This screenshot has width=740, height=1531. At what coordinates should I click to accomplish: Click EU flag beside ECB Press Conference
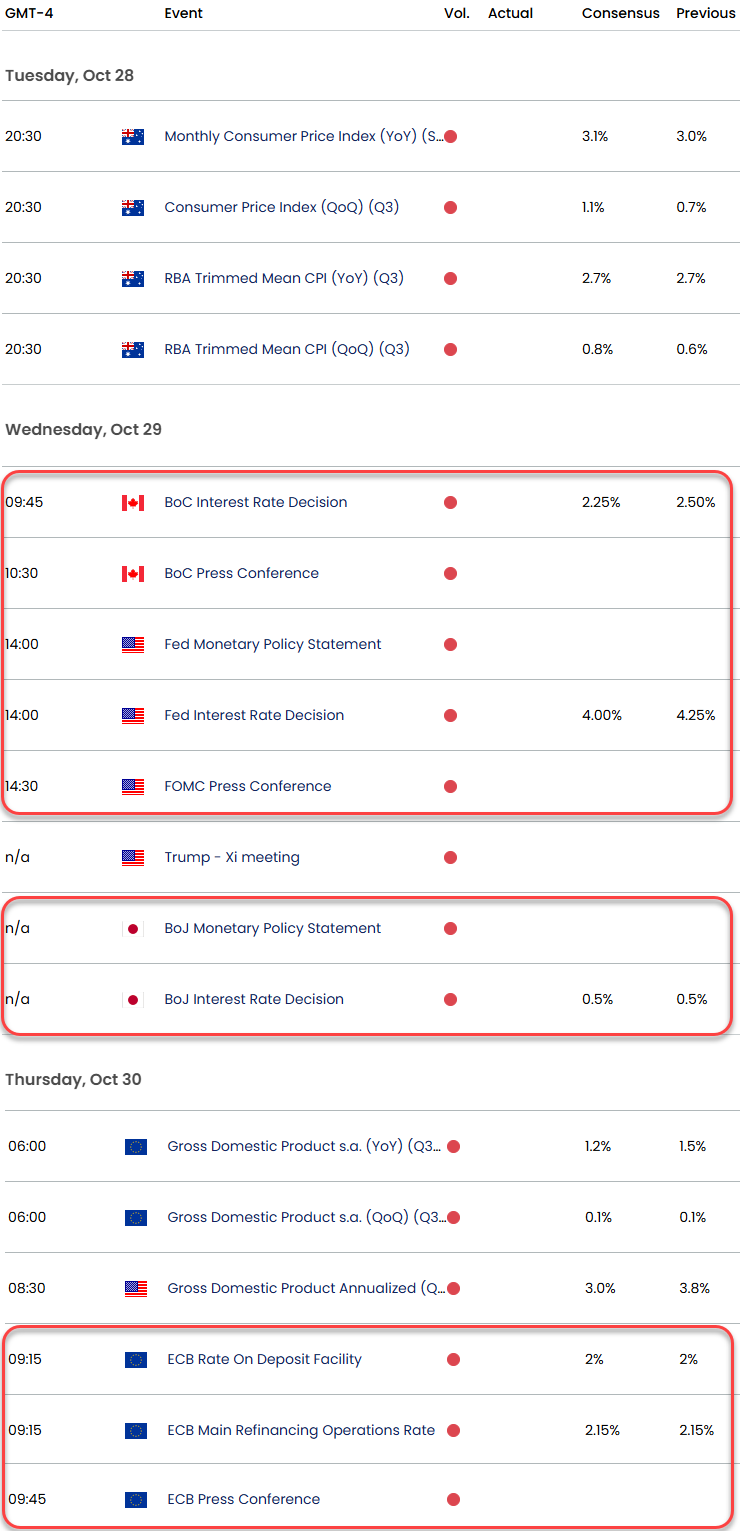(135, 1500)
